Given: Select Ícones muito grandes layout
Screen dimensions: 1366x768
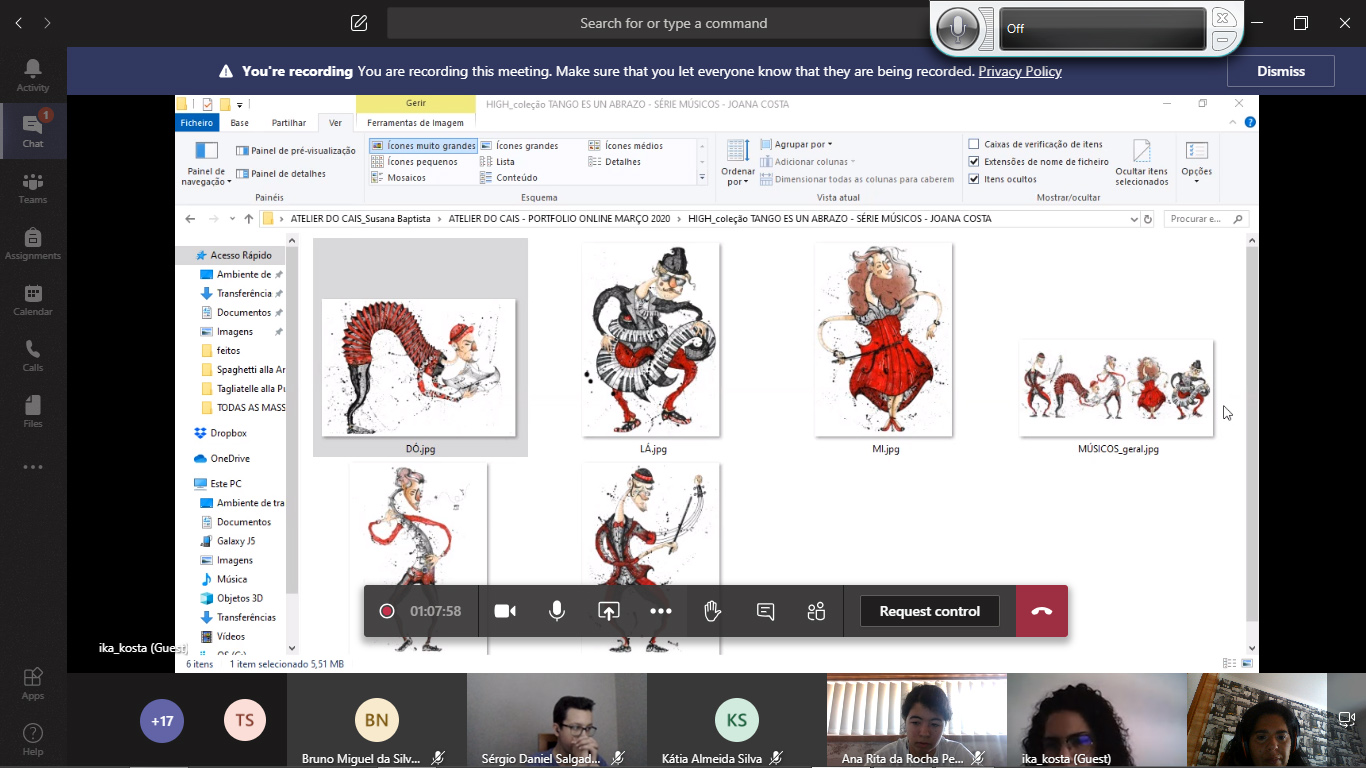Looking at the screenshot, I should [x=423, y=145].
